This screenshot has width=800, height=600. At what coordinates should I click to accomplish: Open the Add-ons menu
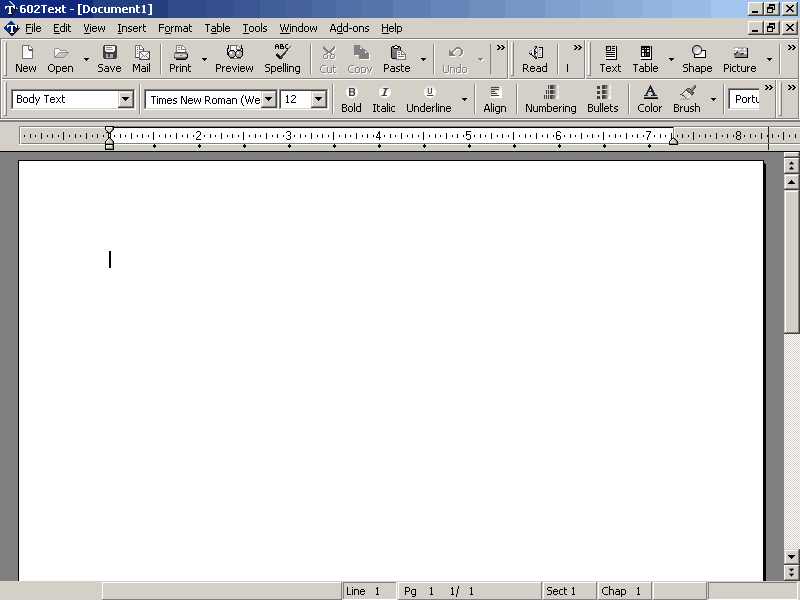(x=349, y=28)
